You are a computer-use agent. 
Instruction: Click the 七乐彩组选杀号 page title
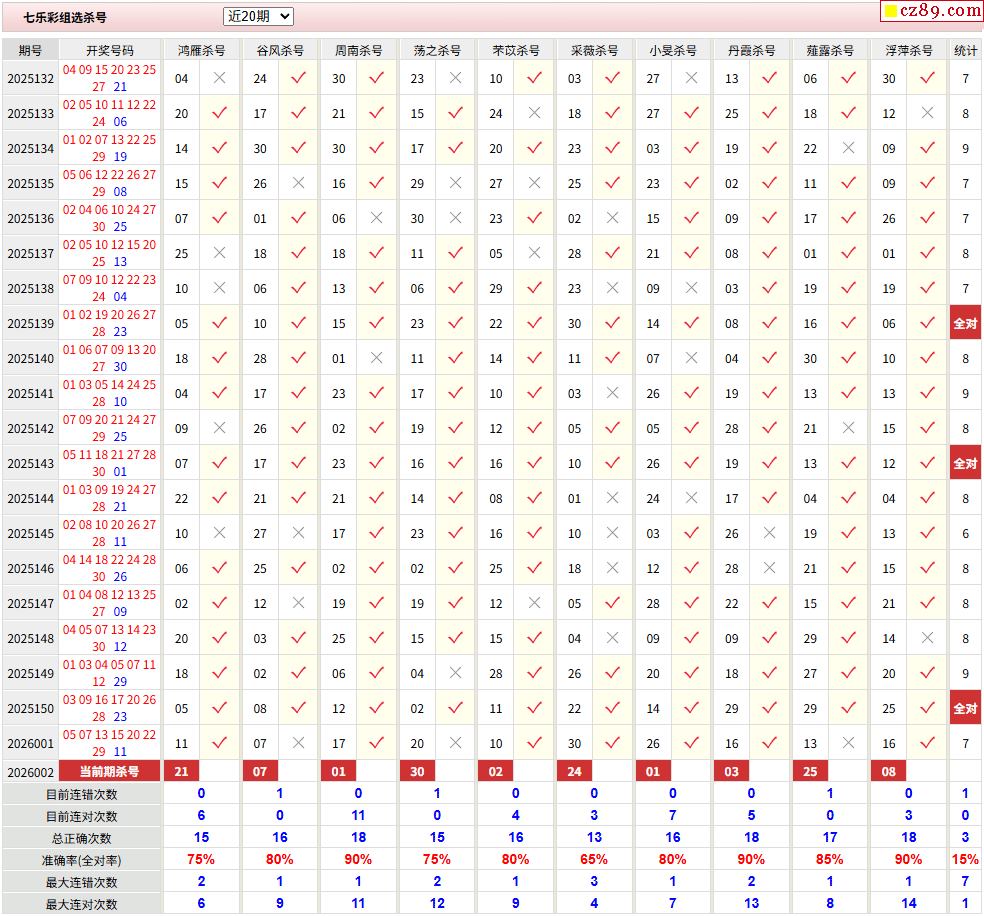tap(65, 17)
